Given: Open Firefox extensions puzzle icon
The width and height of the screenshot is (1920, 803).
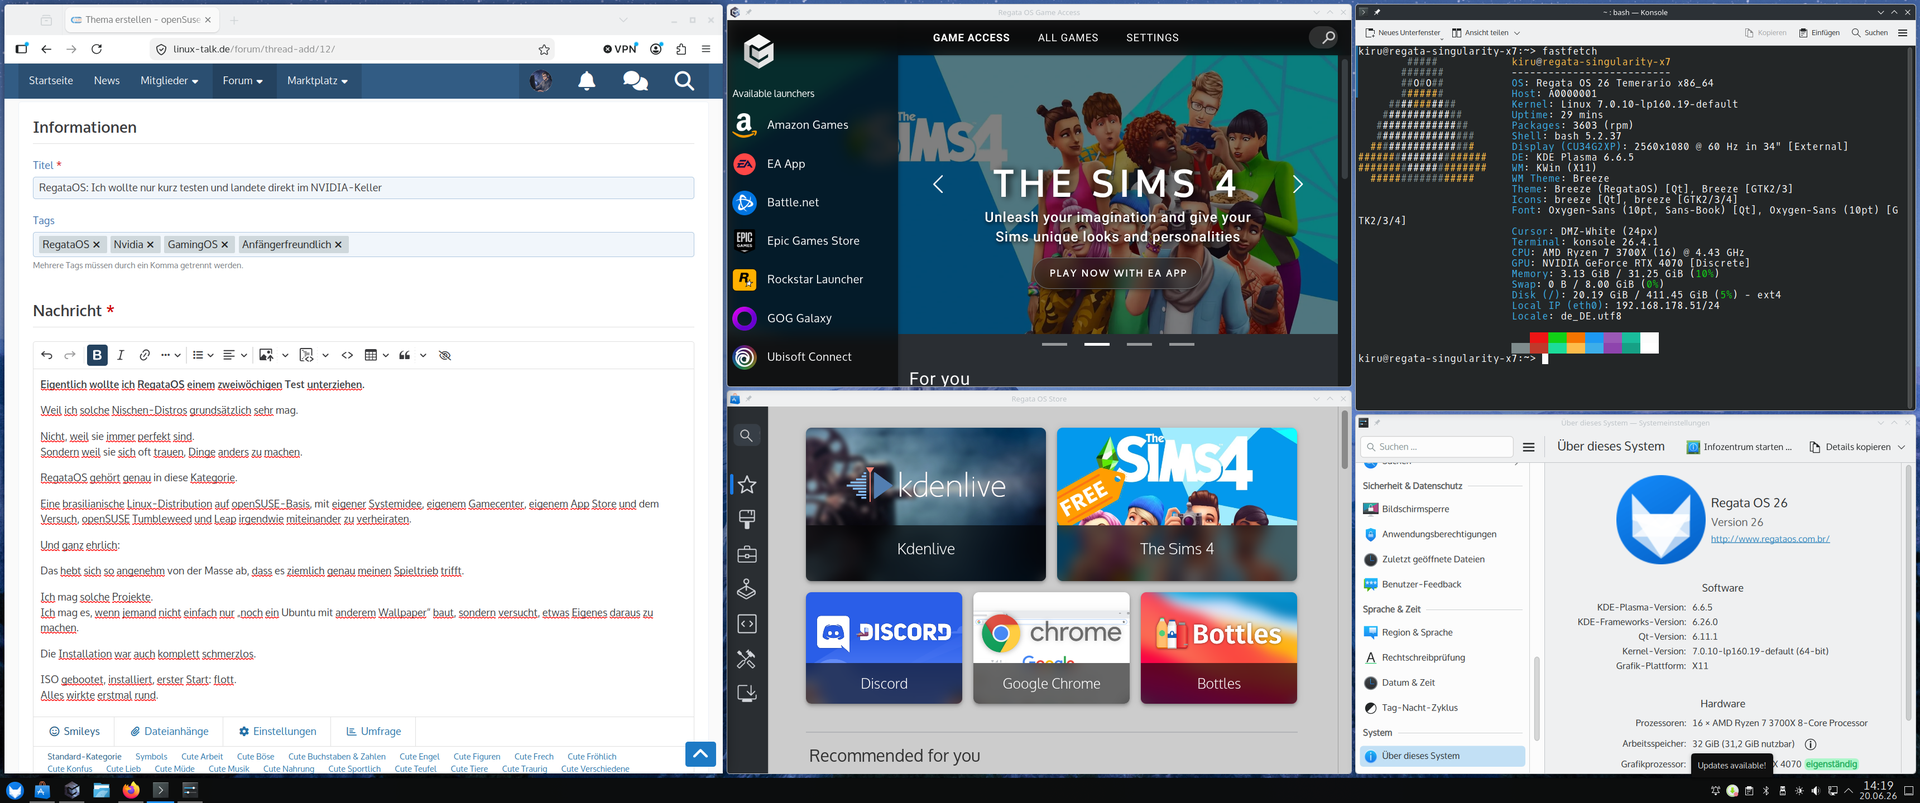Looking at the screenshot, I should (x=681, y=49).
